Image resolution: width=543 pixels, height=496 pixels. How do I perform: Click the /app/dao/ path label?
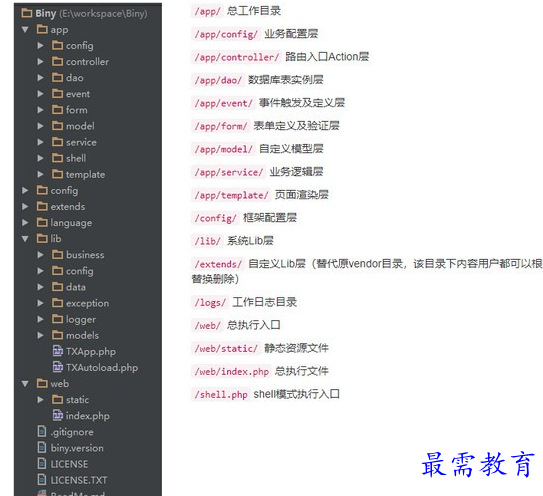point(217,80)
